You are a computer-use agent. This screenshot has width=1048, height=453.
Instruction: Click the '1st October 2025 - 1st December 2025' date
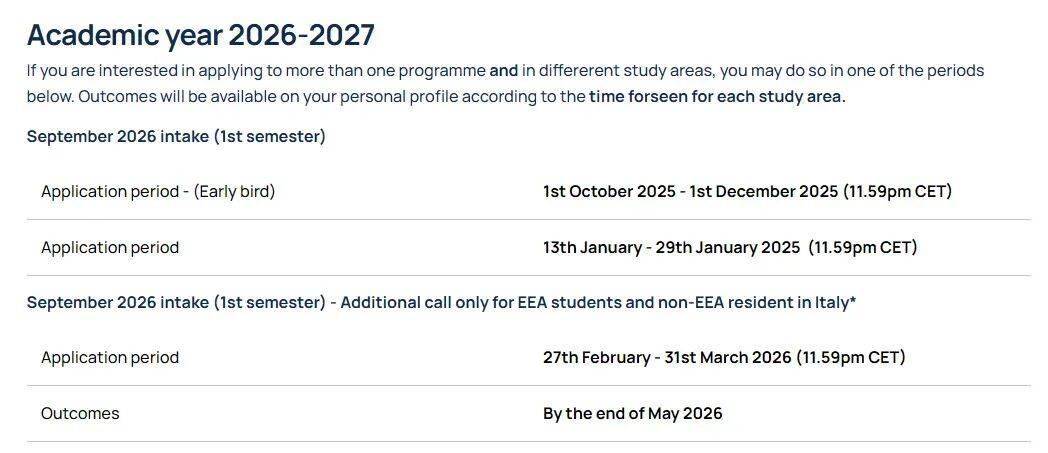coord(690,192)
